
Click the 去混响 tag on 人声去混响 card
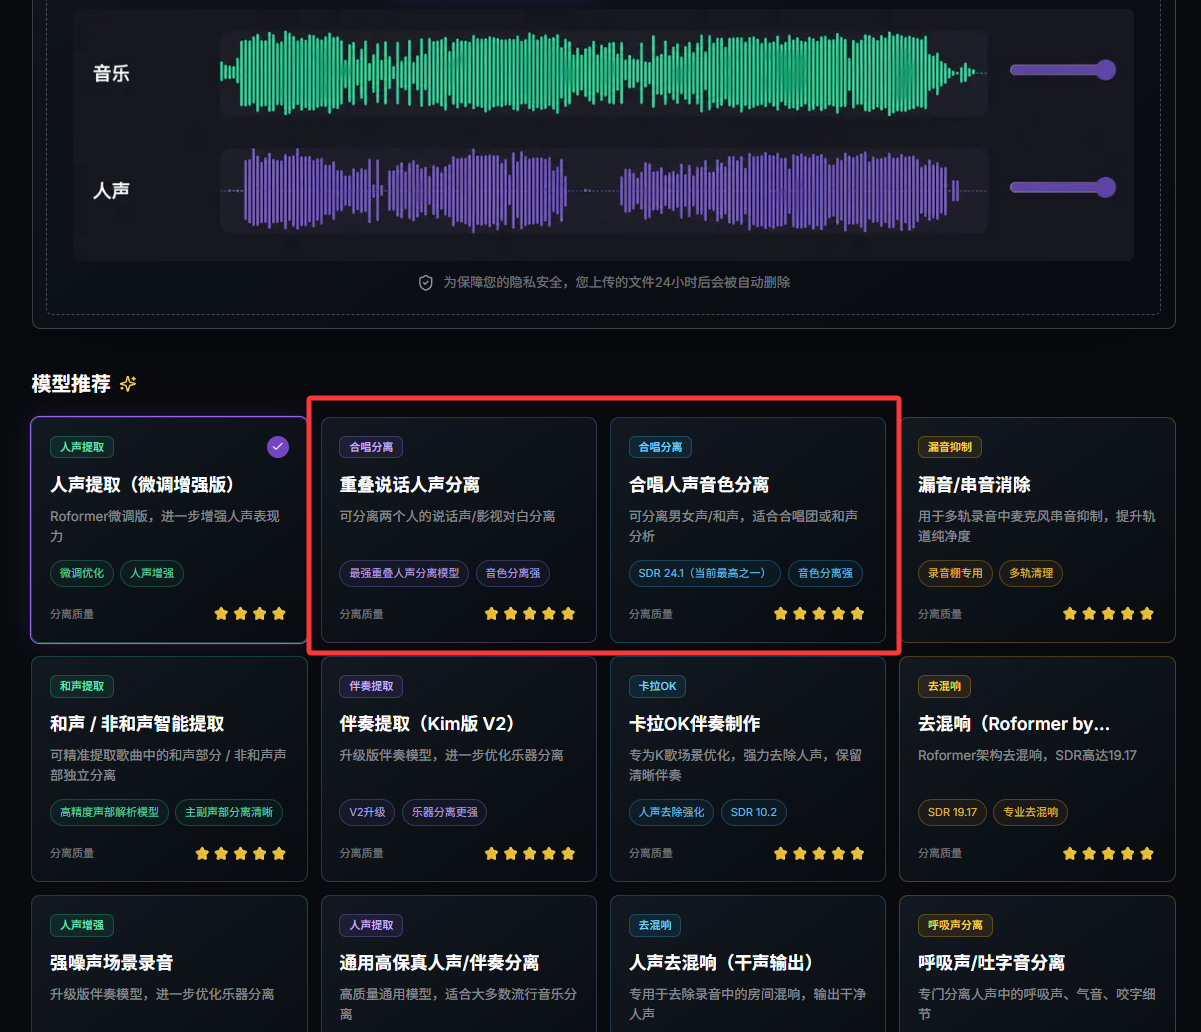655,925
